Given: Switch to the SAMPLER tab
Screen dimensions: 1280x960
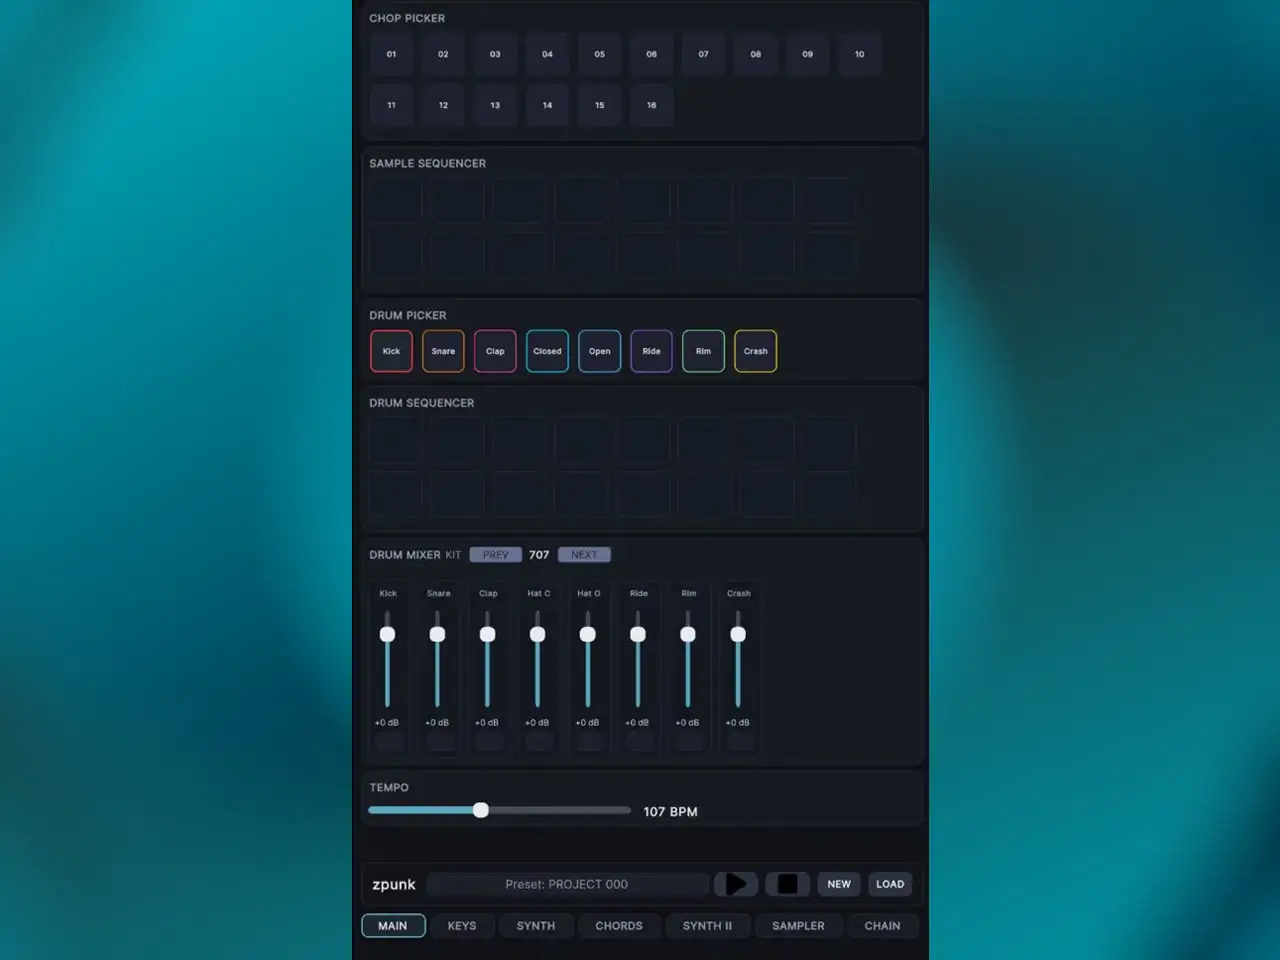Looking at the screenshot, I should pyautogui.click(x=798, y=926).
